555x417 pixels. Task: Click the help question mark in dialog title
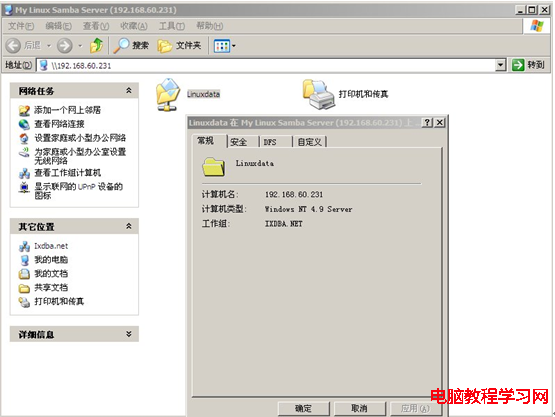(427, 122)
